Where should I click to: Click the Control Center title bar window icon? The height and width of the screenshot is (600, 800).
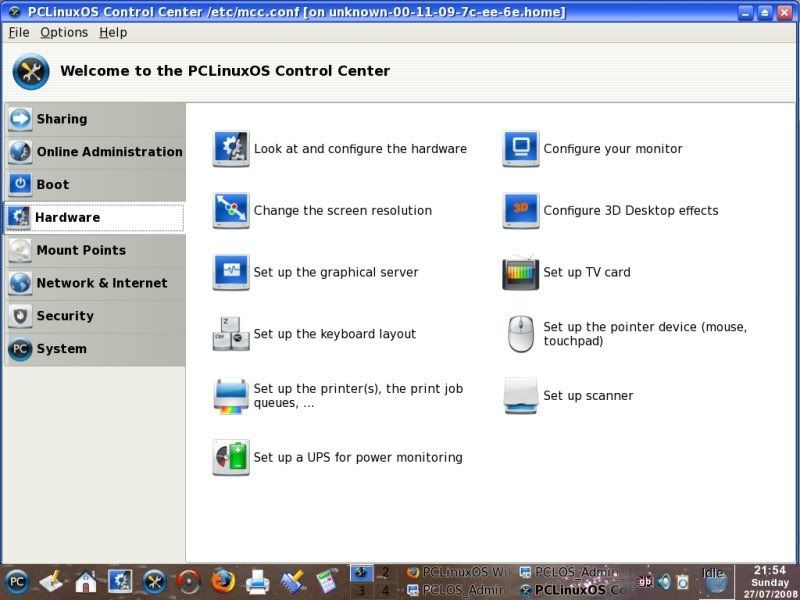click(15, 11)
